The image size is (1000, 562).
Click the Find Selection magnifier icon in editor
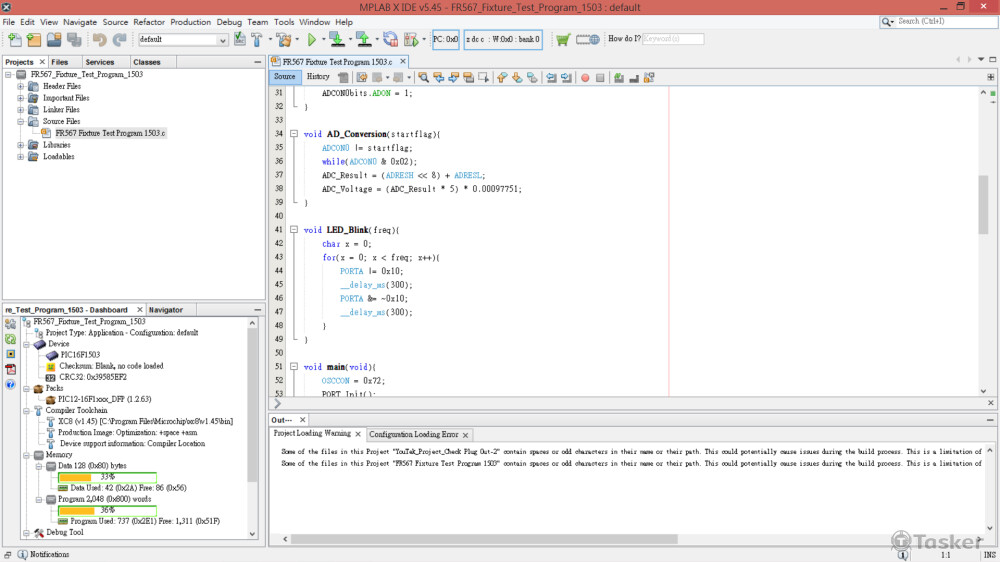pyautogui.click(x=424, y=77)
